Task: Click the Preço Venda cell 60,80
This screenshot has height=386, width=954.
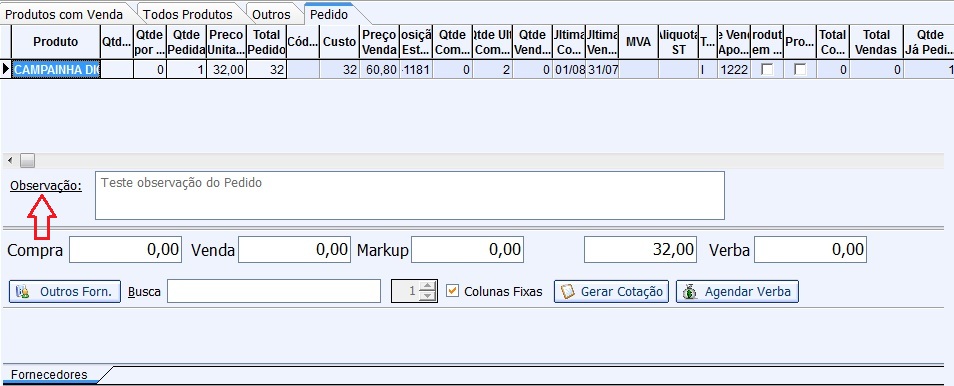Action: (380, 70)
